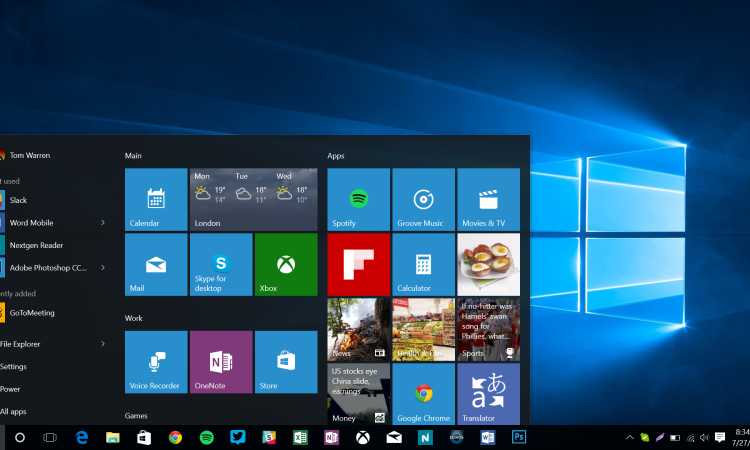Image resolution: width=750 pixels, height=450 pixels.
Task: Launch OneNote from the taskbar
Action: (x=331, y=437)
